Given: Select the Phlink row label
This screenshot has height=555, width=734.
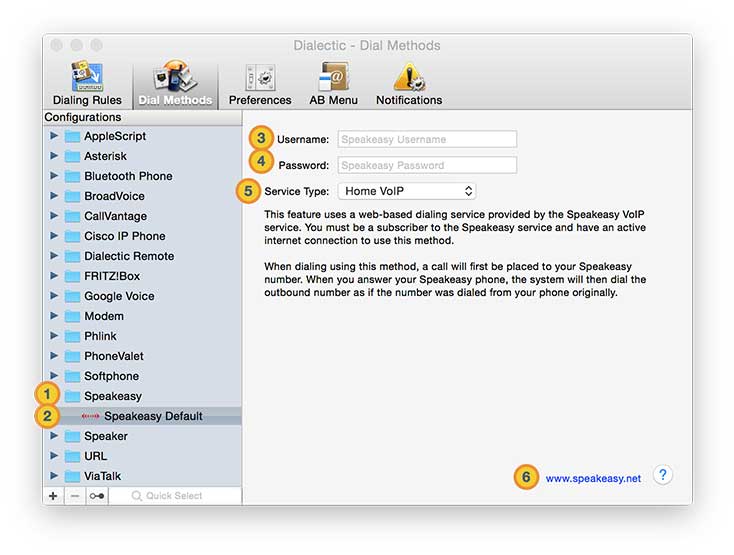Looking at the screenshot, I should 100,336.
